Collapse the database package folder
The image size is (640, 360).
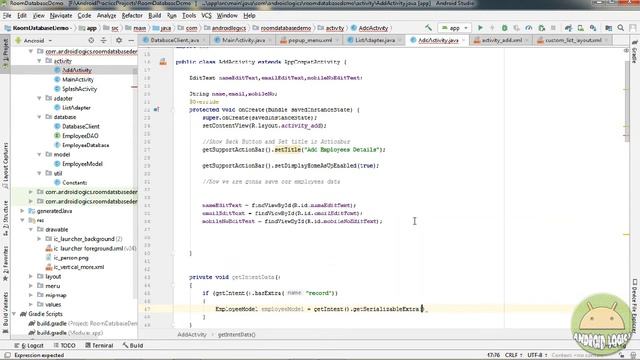[x=39, y=117]
